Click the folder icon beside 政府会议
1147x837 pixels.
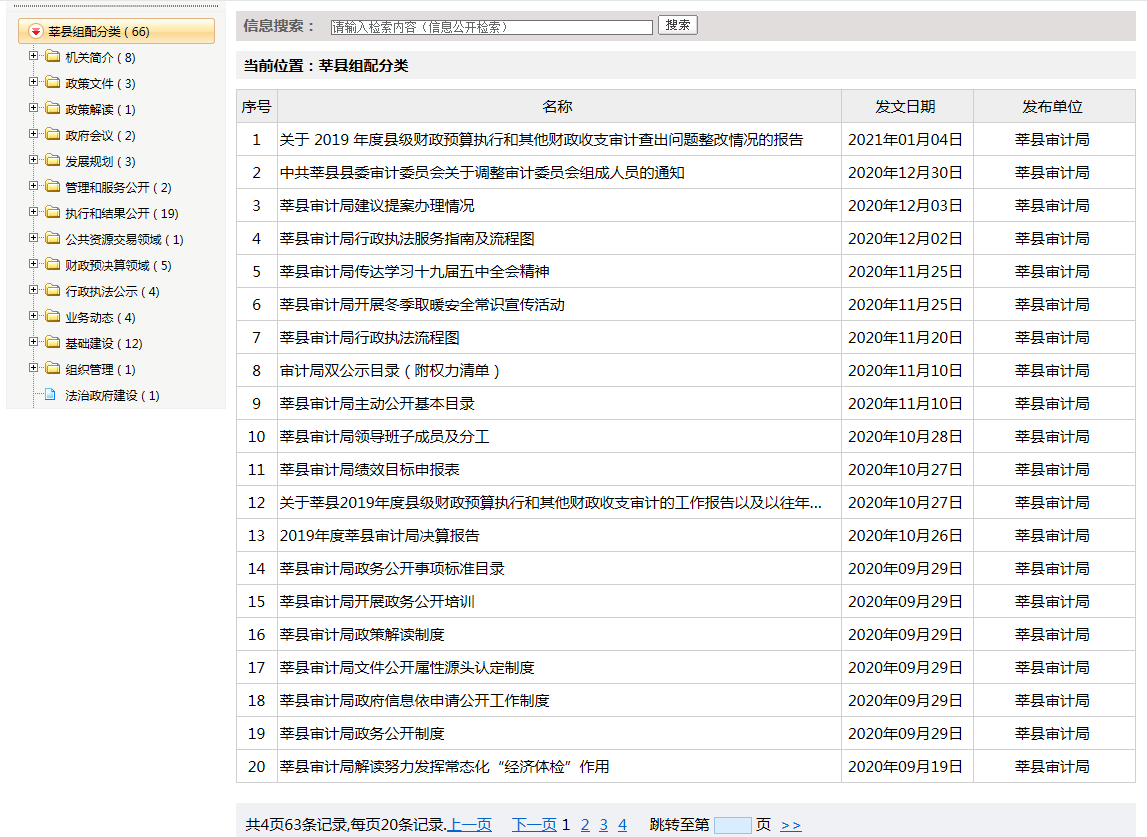pyautogui.click(x=53, y=134)
